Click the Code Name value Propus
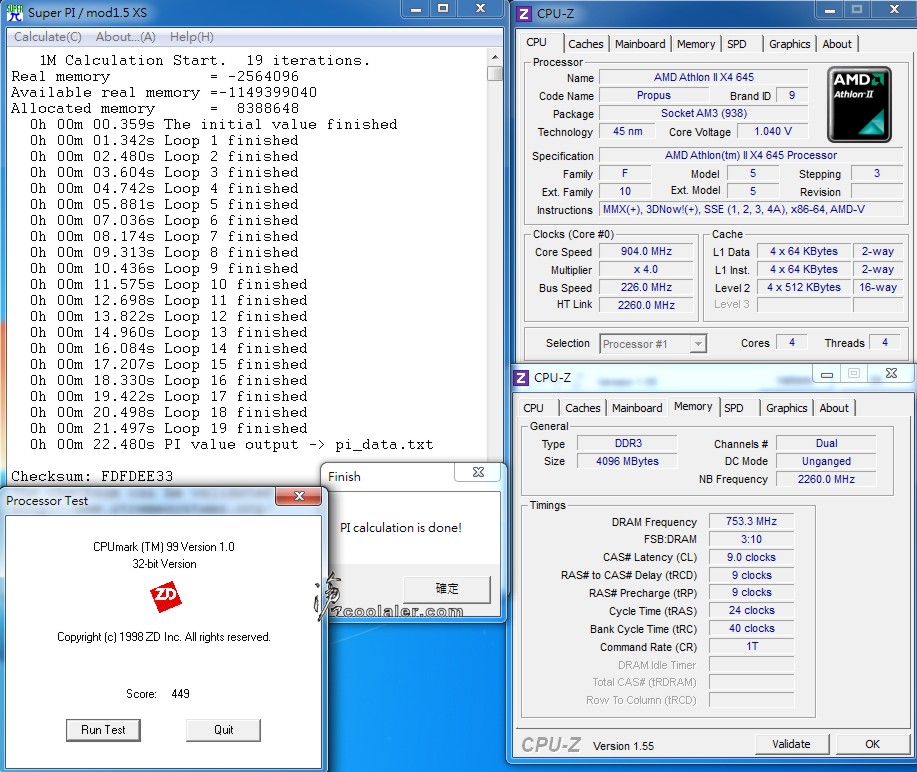Screen dimensions: 917x772 654,95
